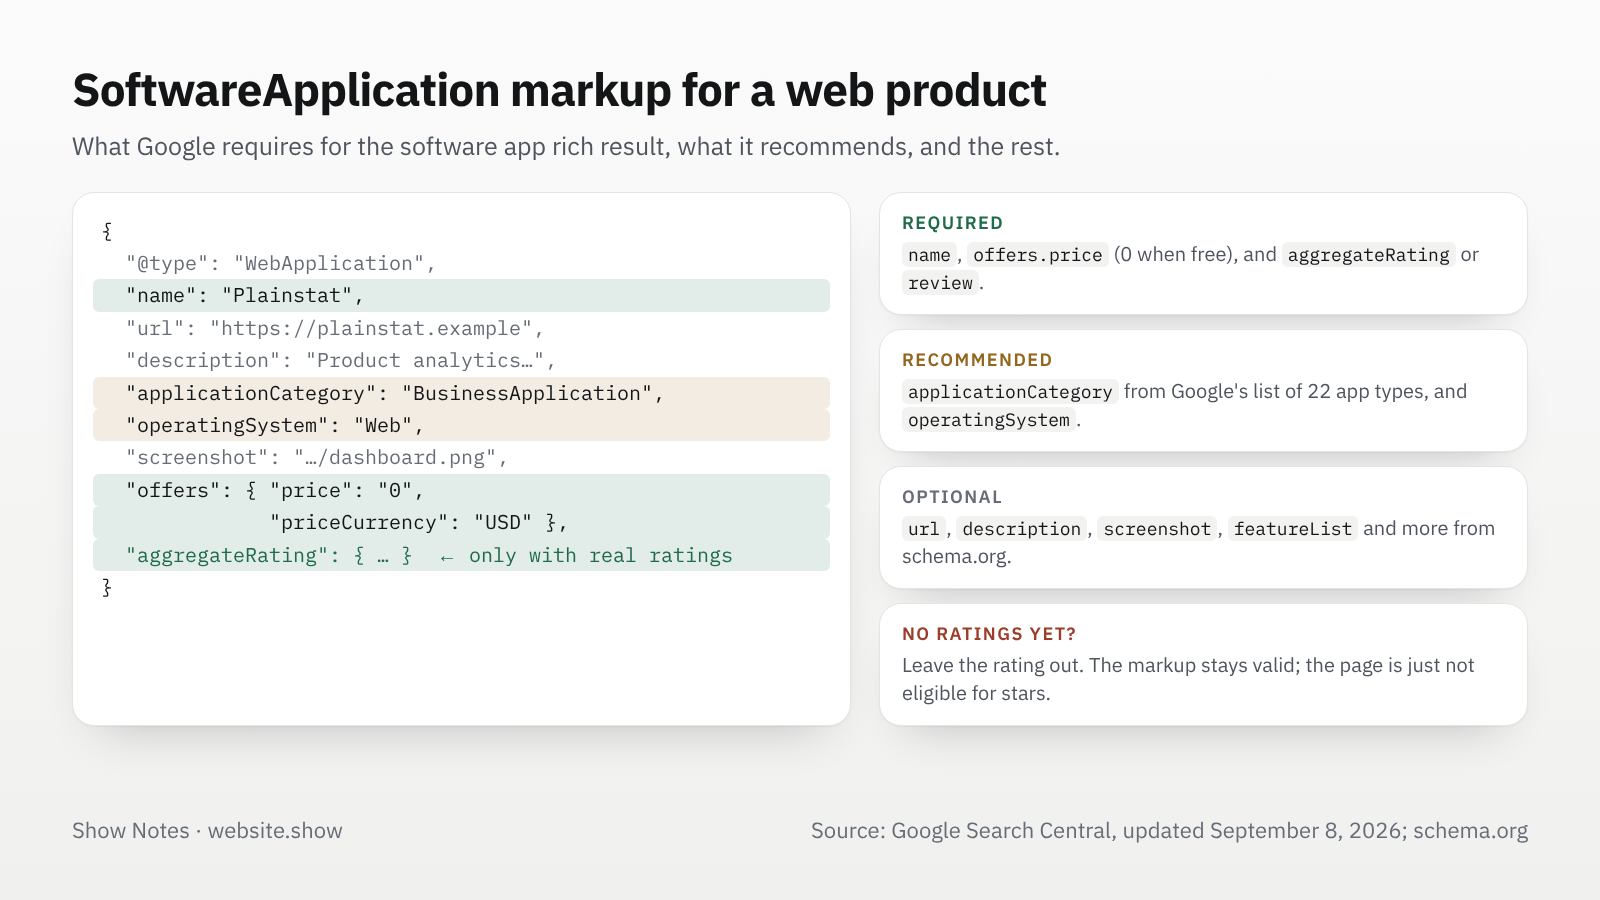Screen dimensions: 1600x900
Task: Click the '"description": "Product analytics…"' line
Action: click(x=341, y=360)
